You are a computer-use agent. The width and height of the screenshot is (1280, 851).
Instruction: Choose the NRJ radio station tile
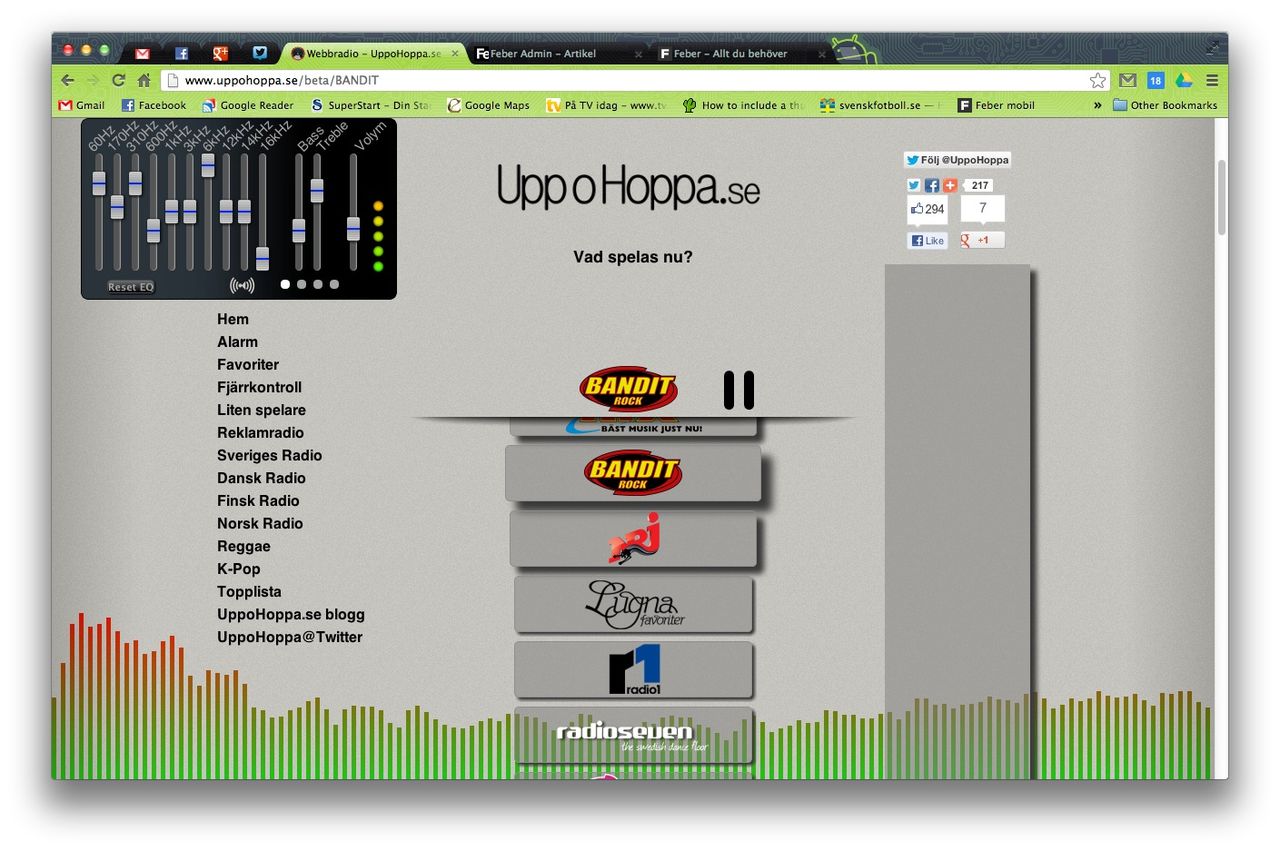[x=633, y=539]
